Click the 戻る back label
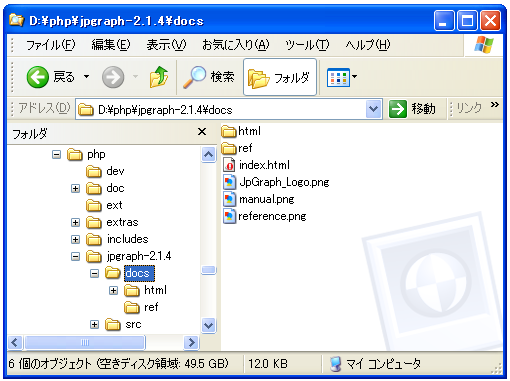This screenshot has width=510, height=381. pyautogui.click(x=64, y=77)
